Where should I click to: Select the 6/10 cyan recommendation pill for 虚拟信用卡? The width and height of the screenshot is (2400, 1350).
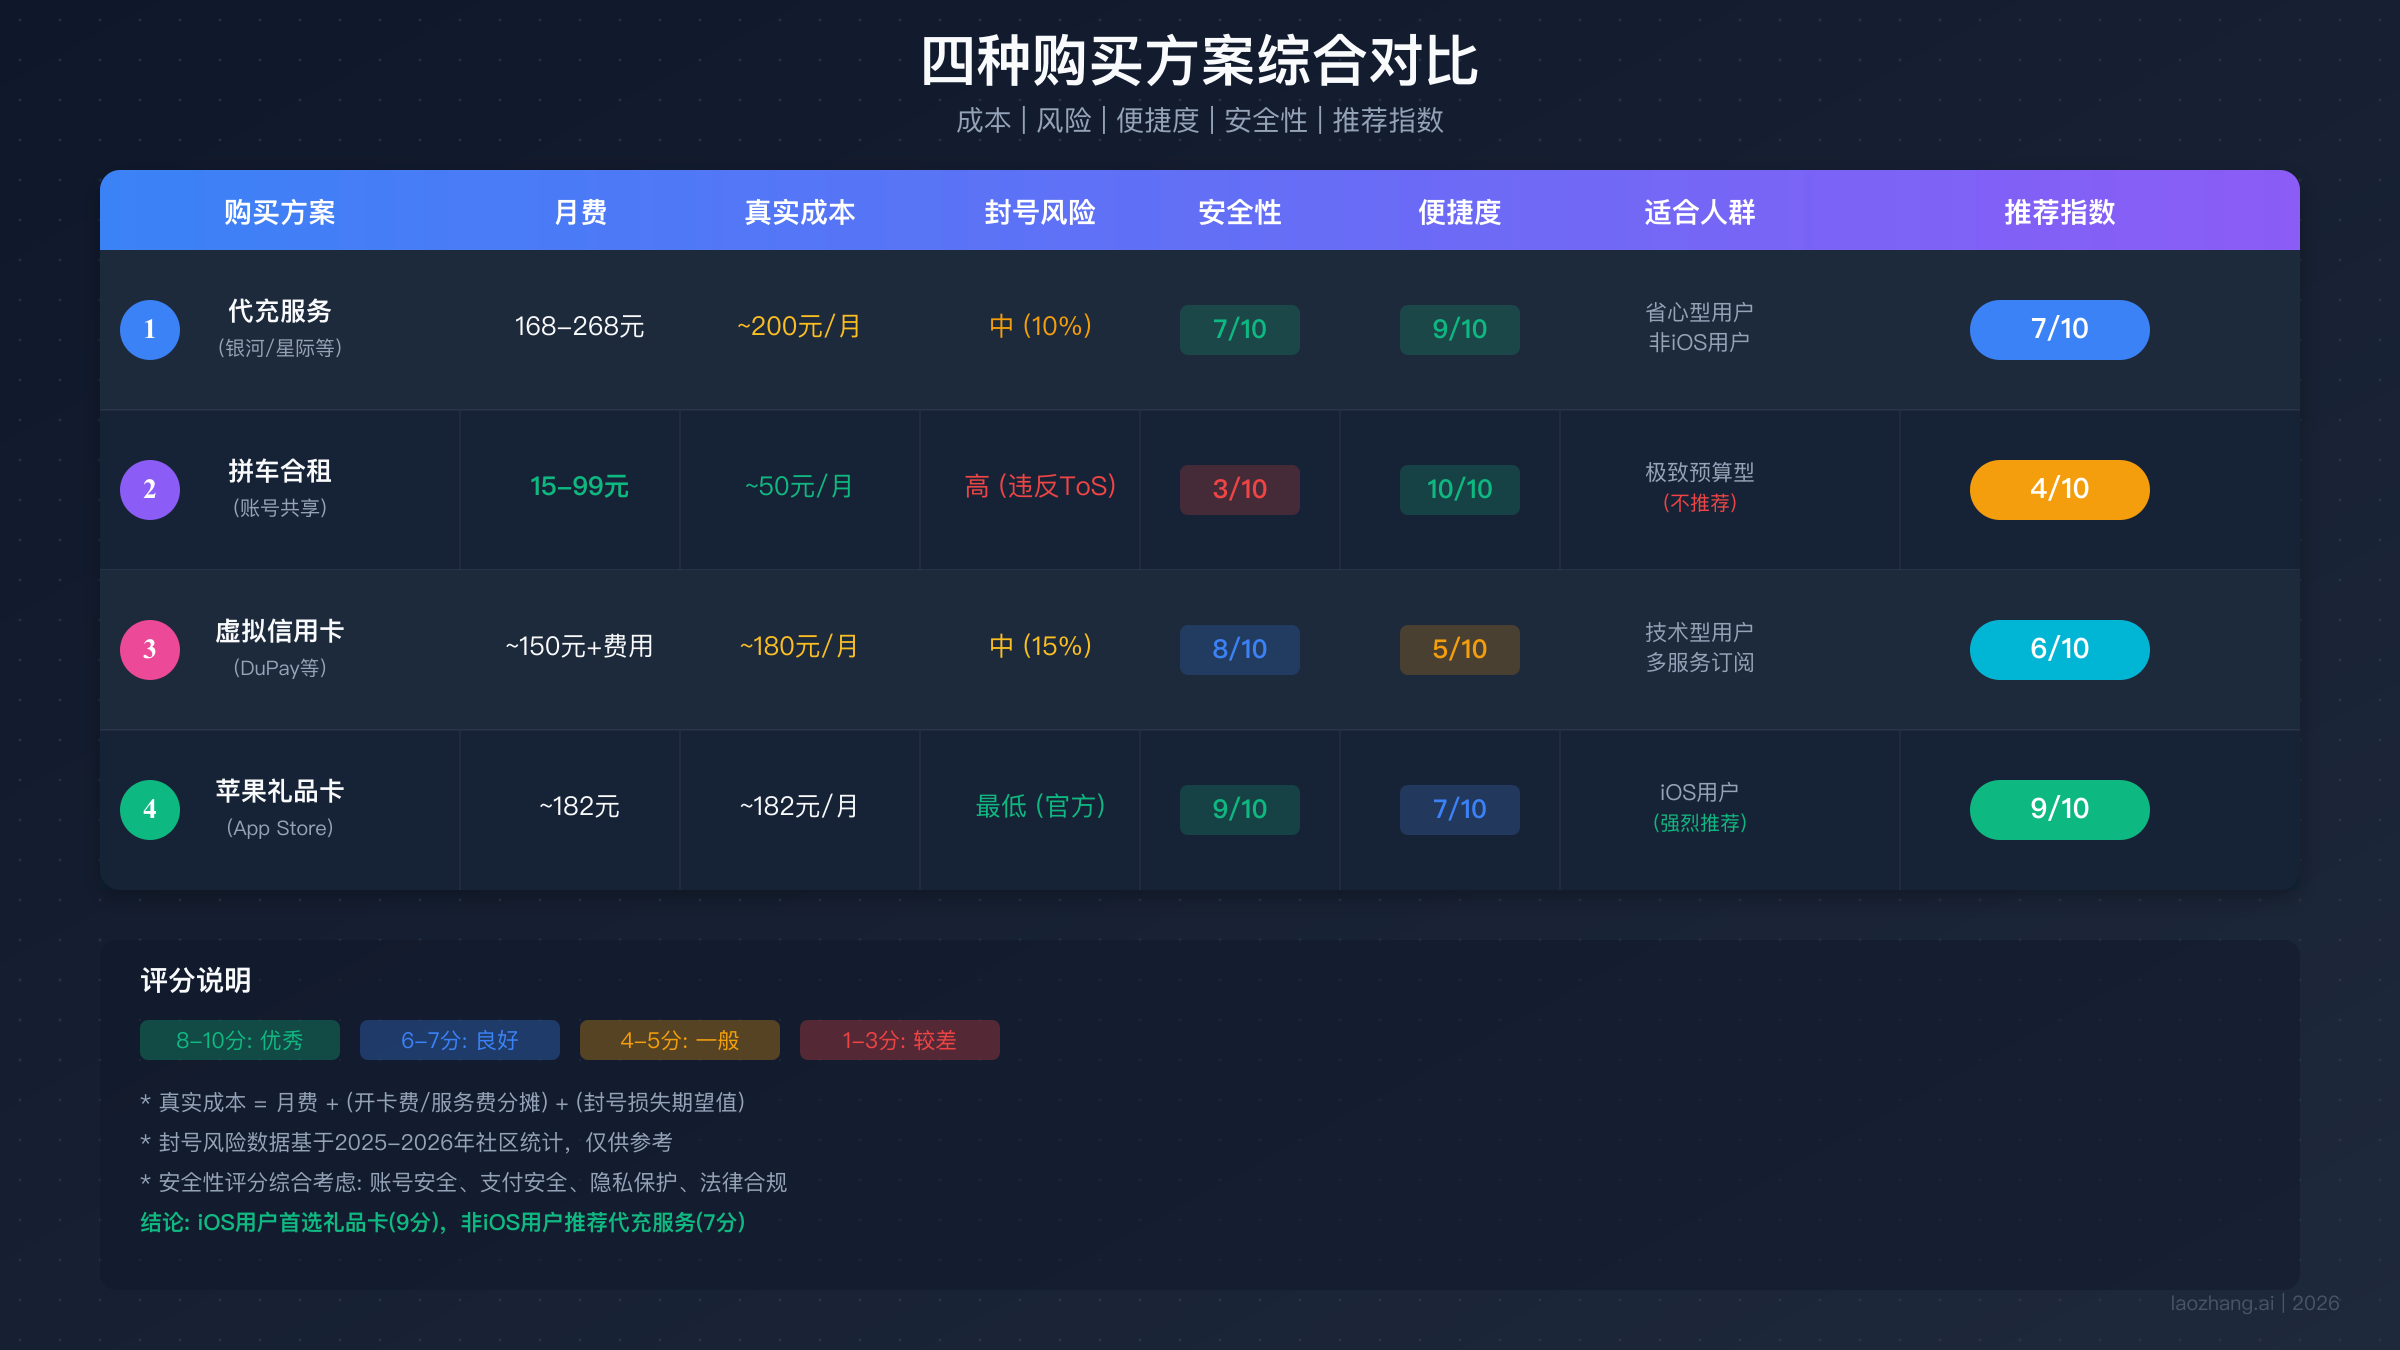point(2058,649)
